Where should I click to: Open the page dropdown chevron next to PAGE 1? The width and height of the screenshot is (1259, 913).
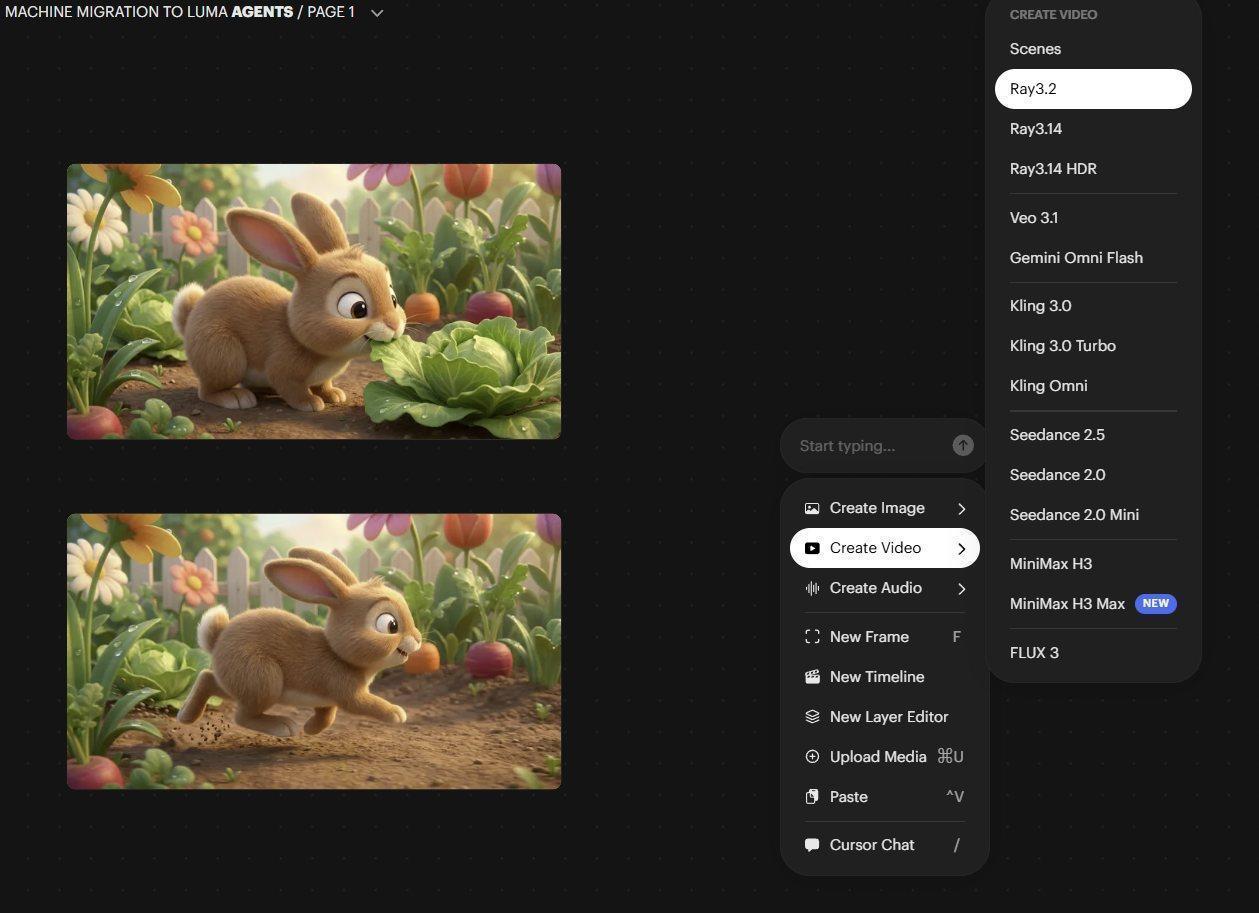pyautogui.click(x=377, y=13)
